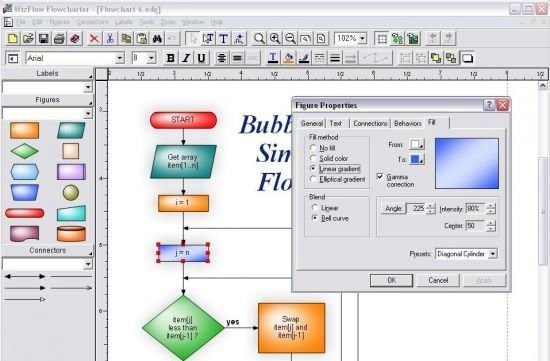The width and height of the screenshot is (550, 361).
Task: Click the Cut scissors icon
Action: click(110, 38)
